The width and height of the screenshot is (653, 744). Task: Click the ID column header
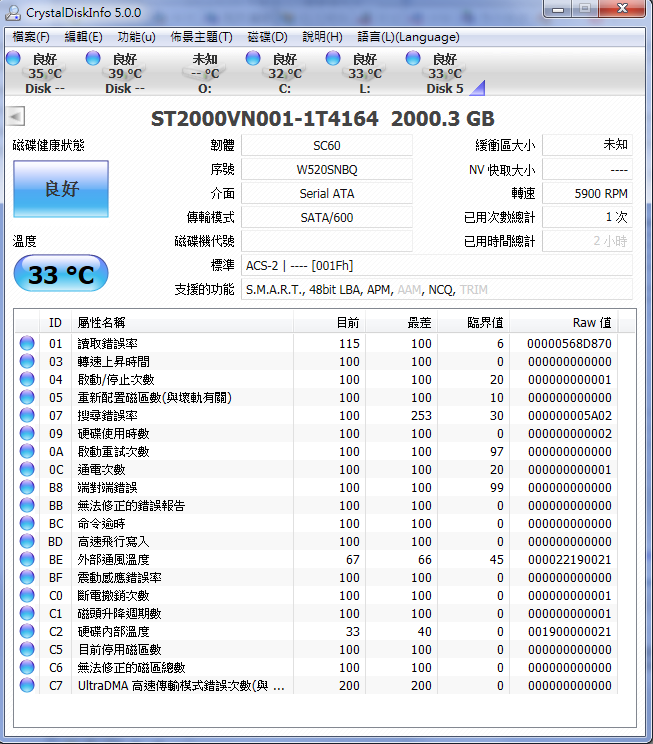click(56, 323)
